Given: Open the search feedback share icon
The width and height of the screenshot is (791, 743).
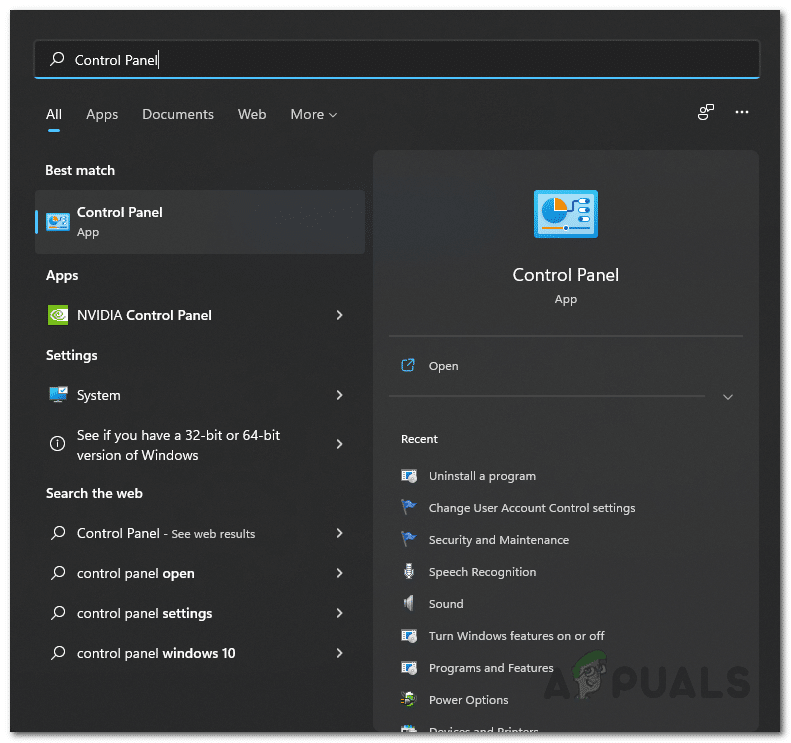Looking at the screenshot, I should click(x=706, y=113).
